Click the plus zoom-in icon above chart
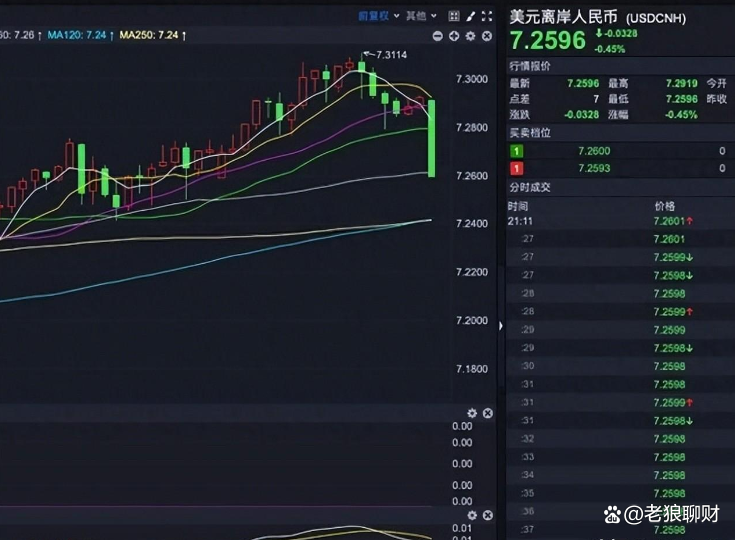This screenshot has height=540, width=735. pos(454,36)
